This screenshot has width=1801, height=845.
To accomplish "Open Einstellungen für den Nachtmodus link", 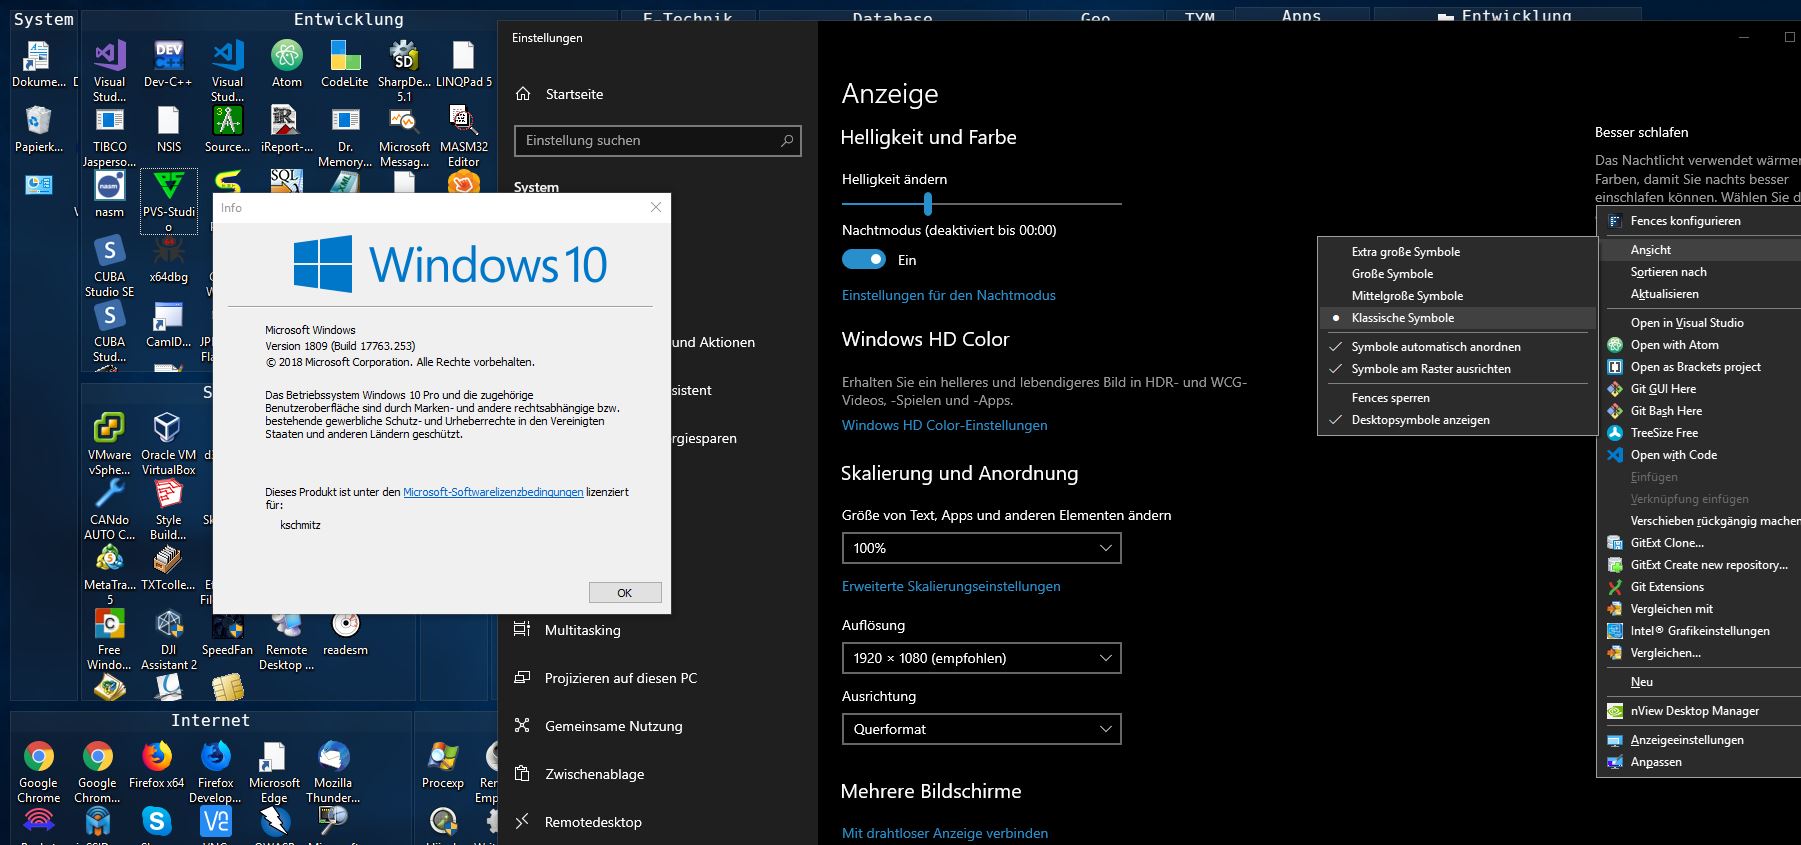I will (x=949, y=295).
